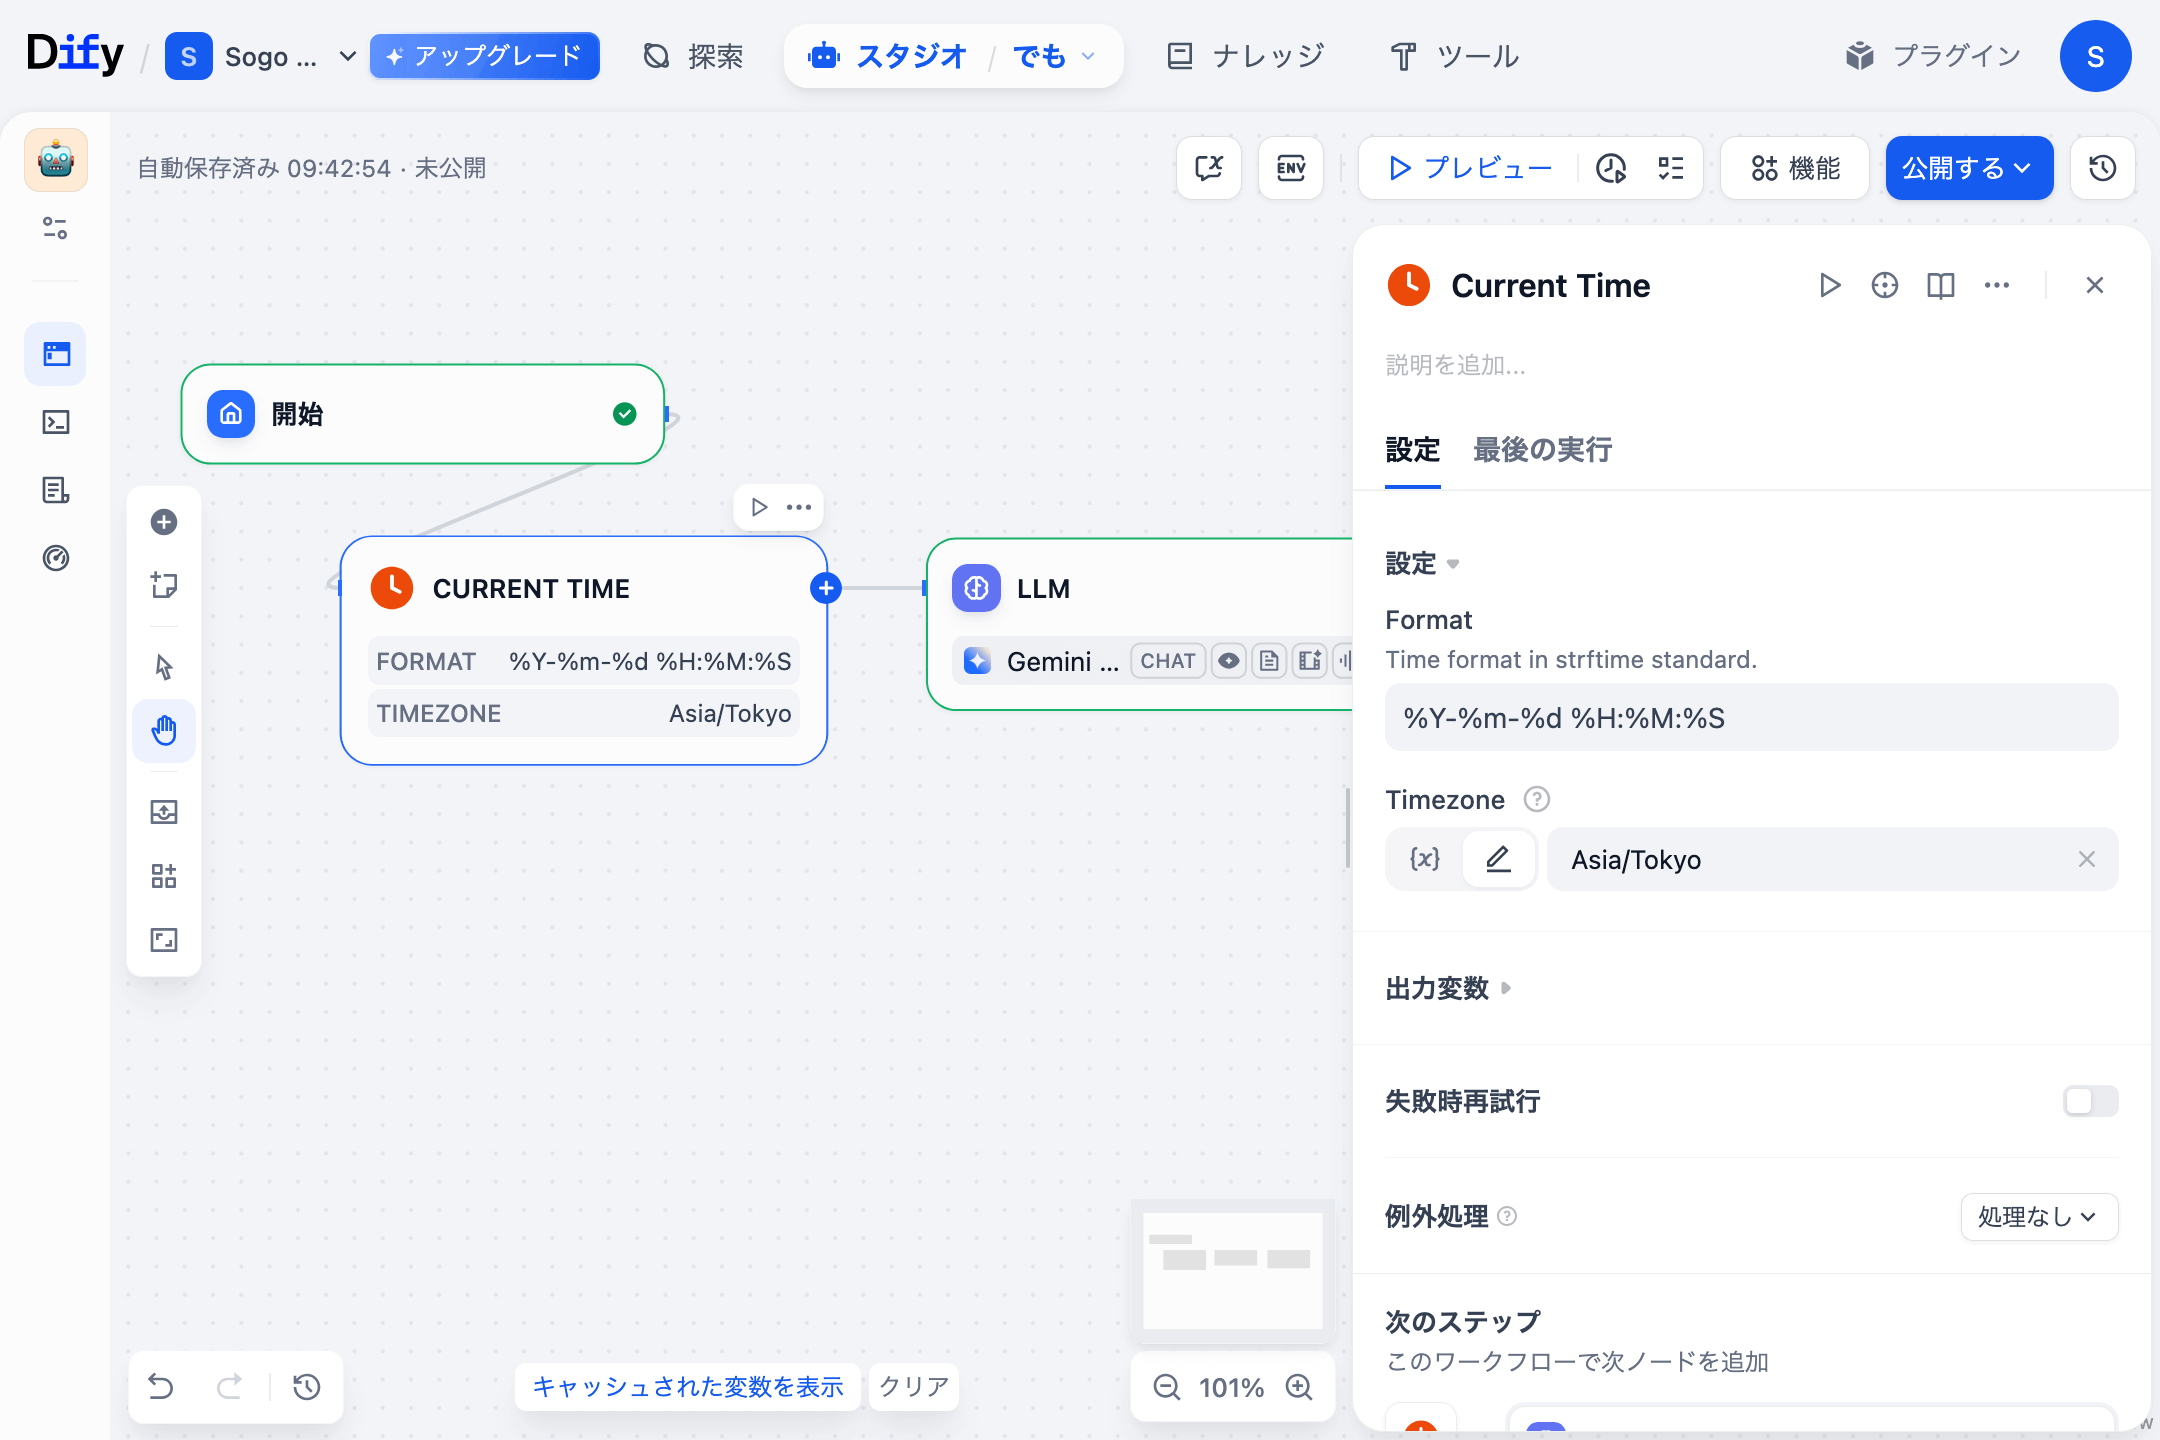Image resolution: width=2160 pixels, height=1440 pixels.
Task: Select the pointer tool in the canvas palette
Action: tap(163, 666)
